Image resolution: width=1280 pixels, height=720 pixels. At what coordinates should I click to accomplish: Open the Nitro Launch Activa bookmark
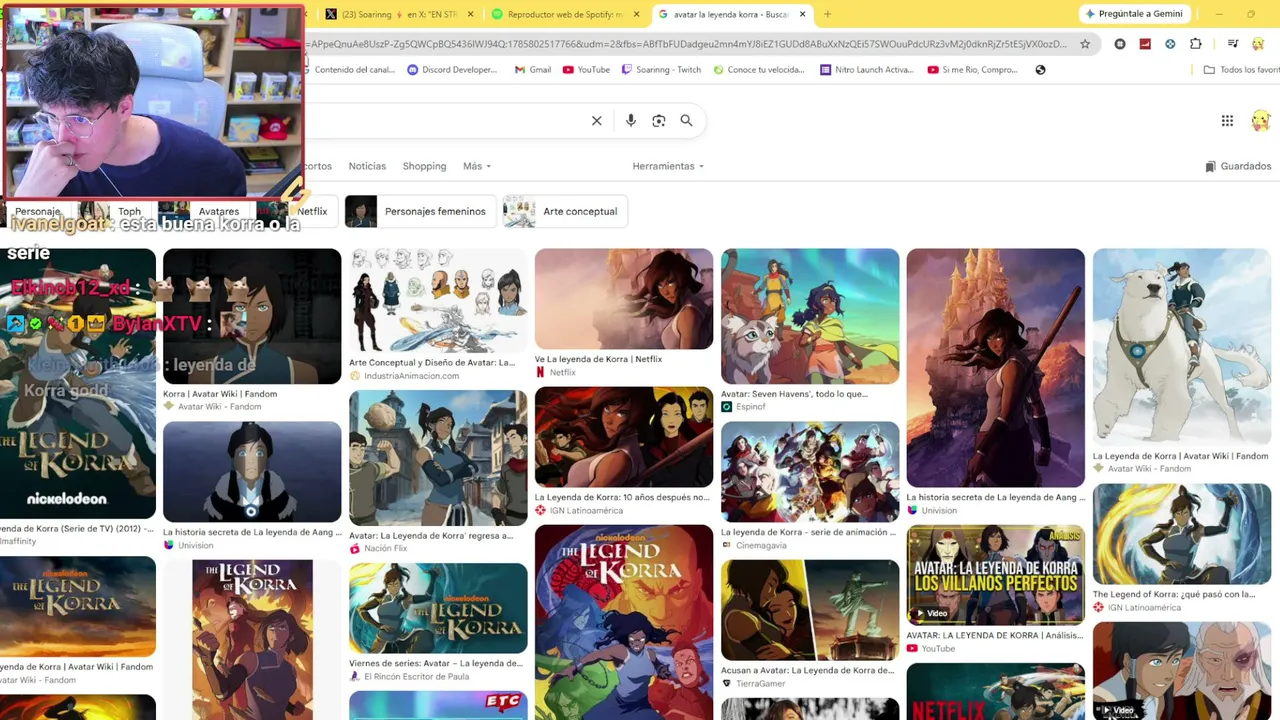pos(866,70)
